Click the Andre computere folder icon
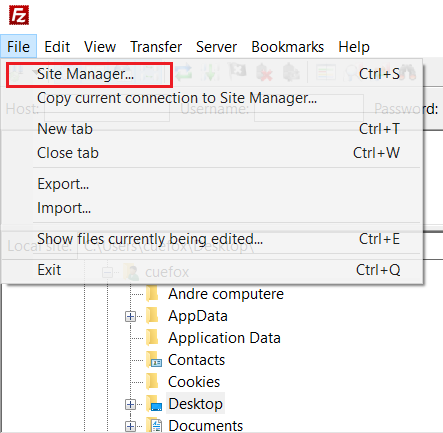 (x=153, y=294)
